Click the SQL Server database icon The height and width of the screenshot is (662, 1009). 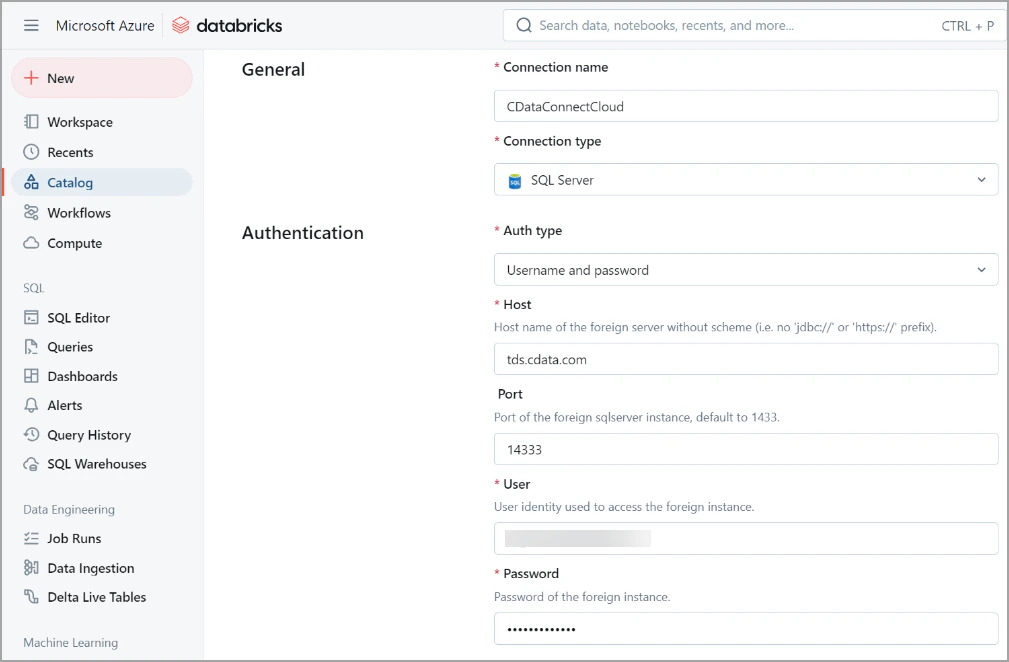click(515, 181)
